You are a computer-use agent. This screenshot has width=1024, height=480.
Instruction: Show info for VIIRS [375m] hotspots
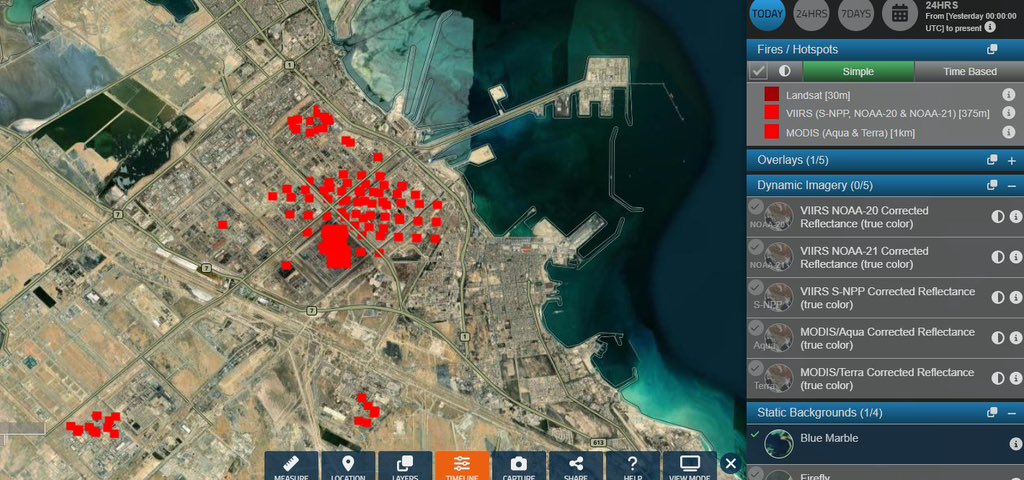pos(1010,113)
